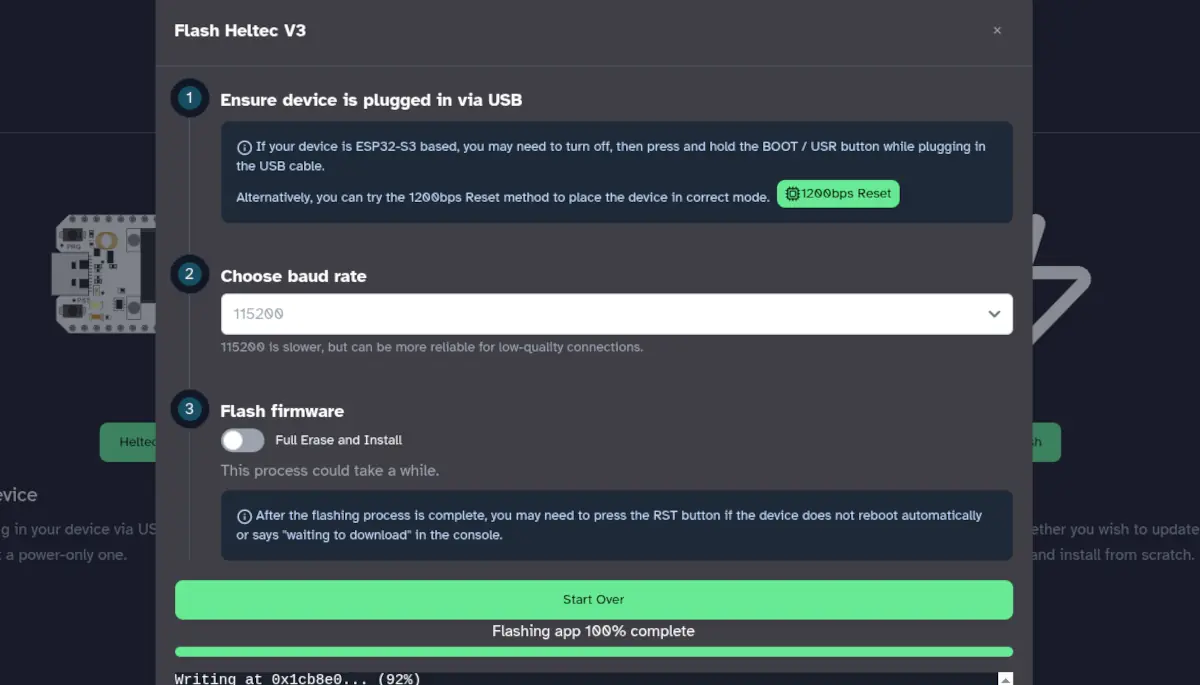Click the step 2 number badge
1200x685 pixels.
190,274
